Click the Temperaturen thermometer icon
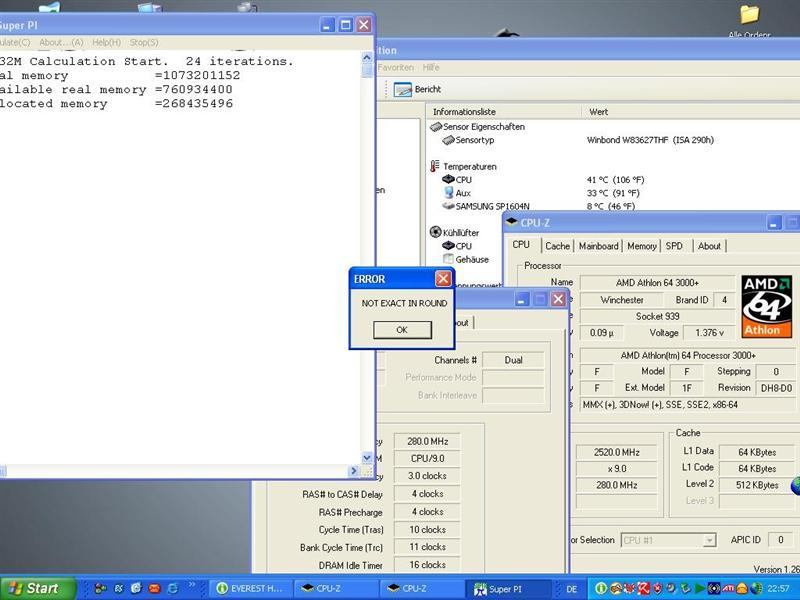This screenshot has height=600, width=800. point(435,166)
